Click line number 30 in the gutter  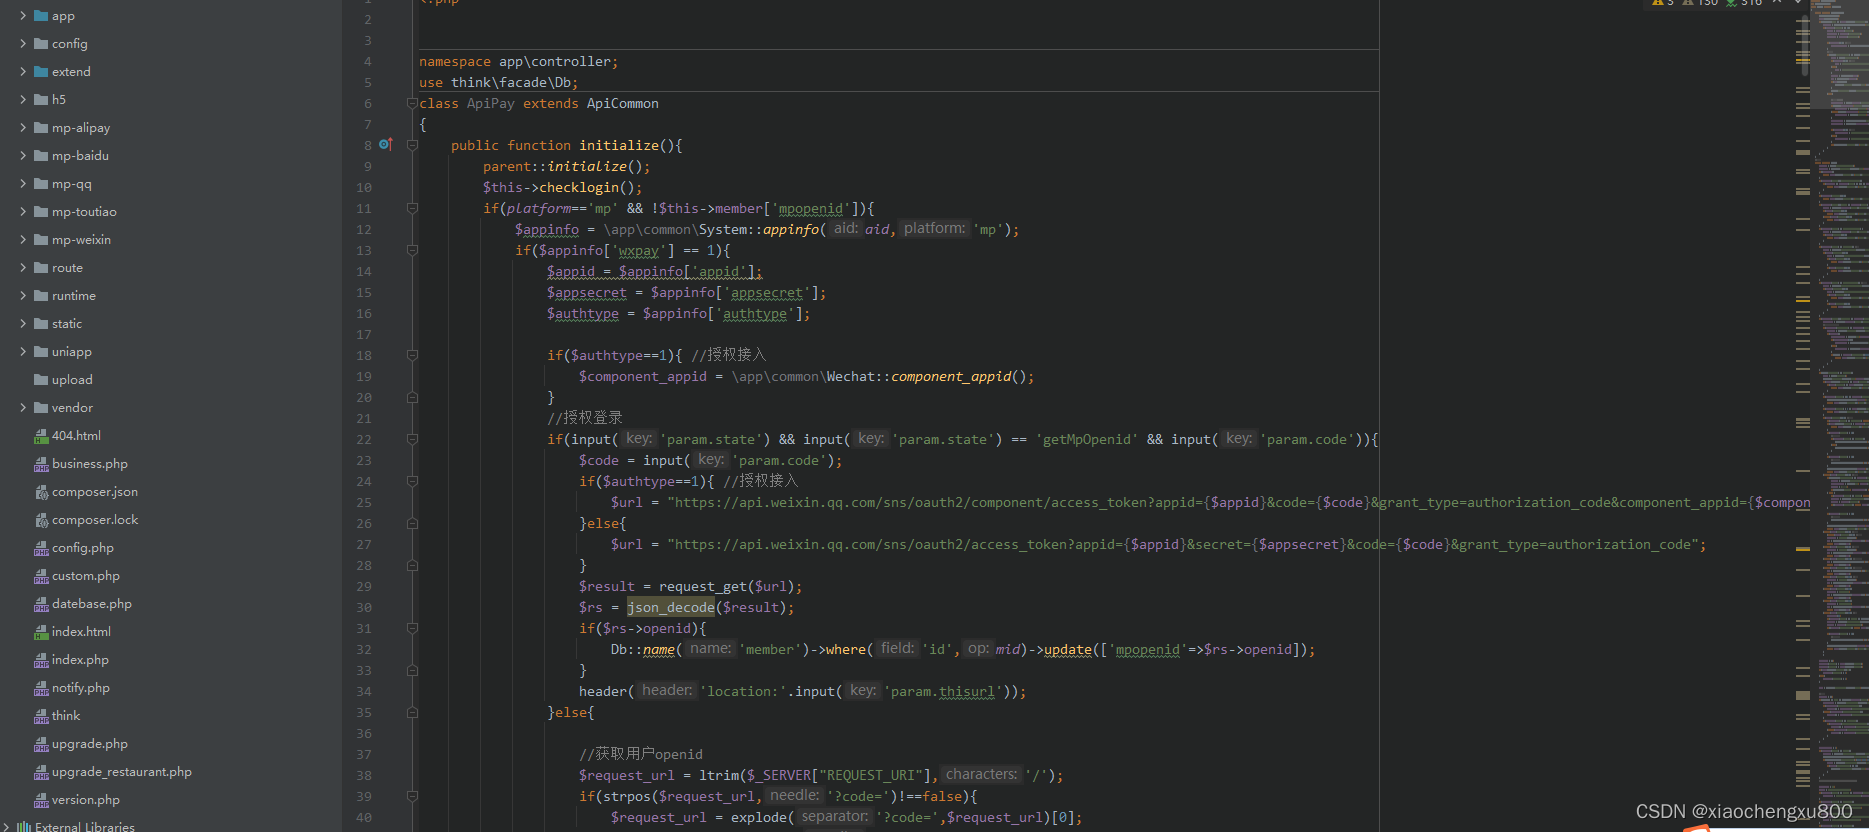click(364, 607)
